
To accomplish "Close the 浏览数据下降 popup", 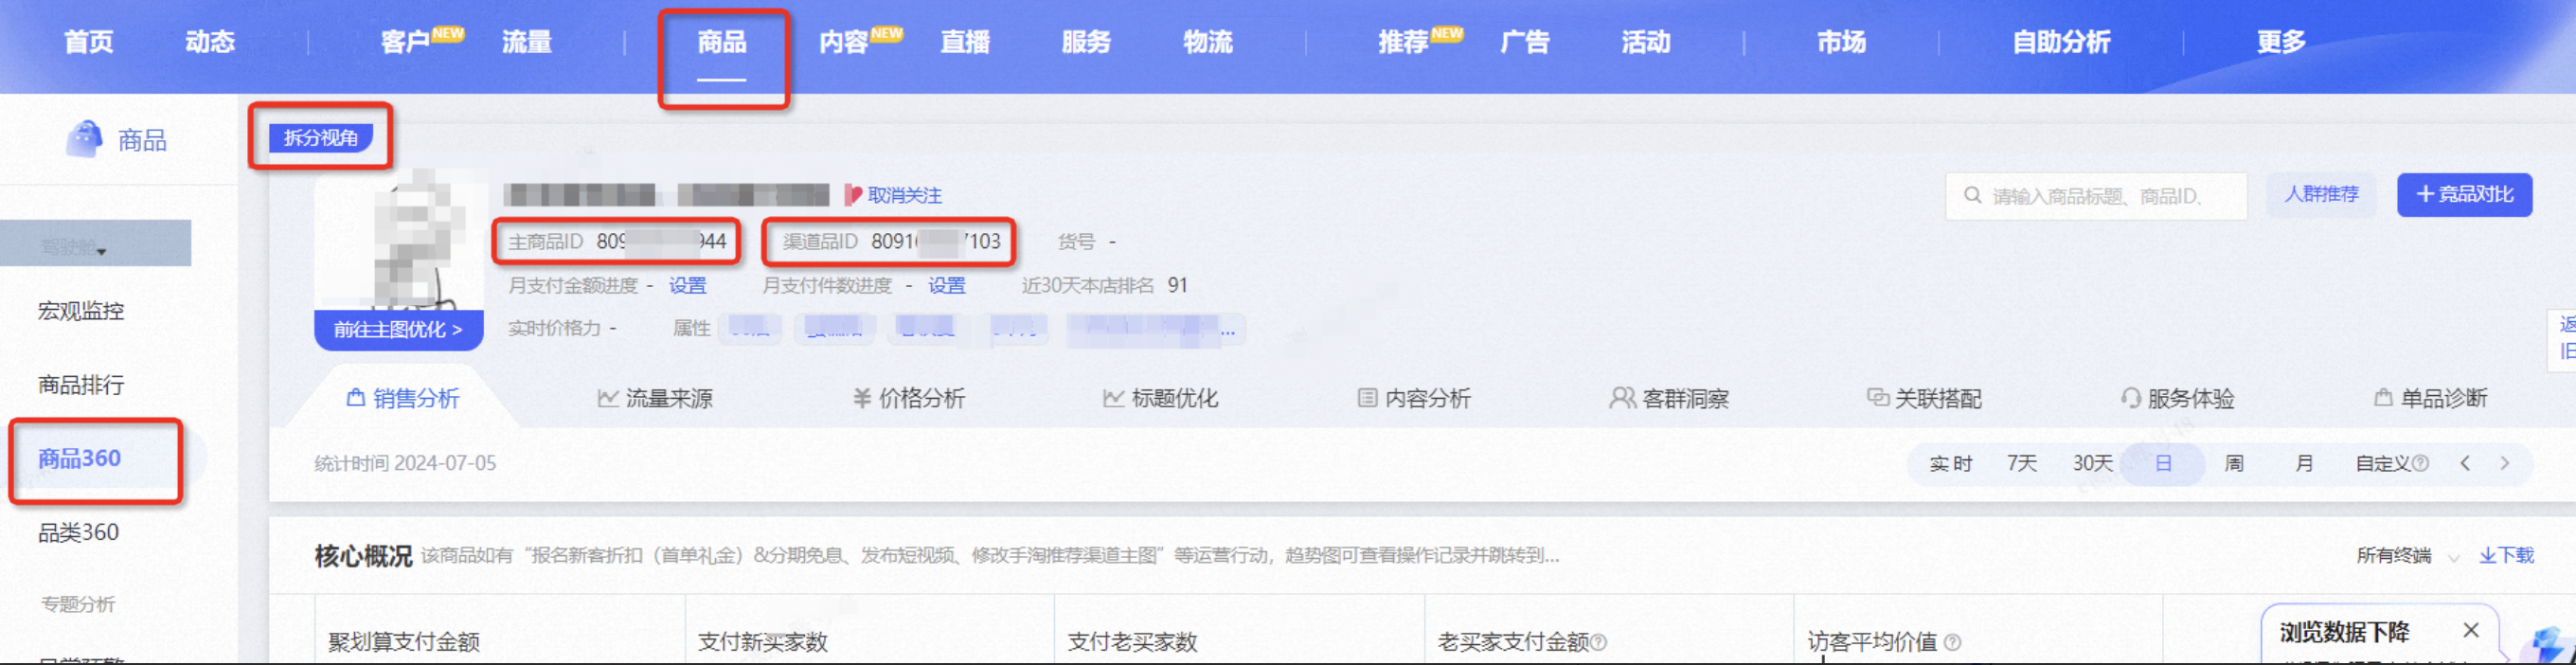I will click(2471, 630).
